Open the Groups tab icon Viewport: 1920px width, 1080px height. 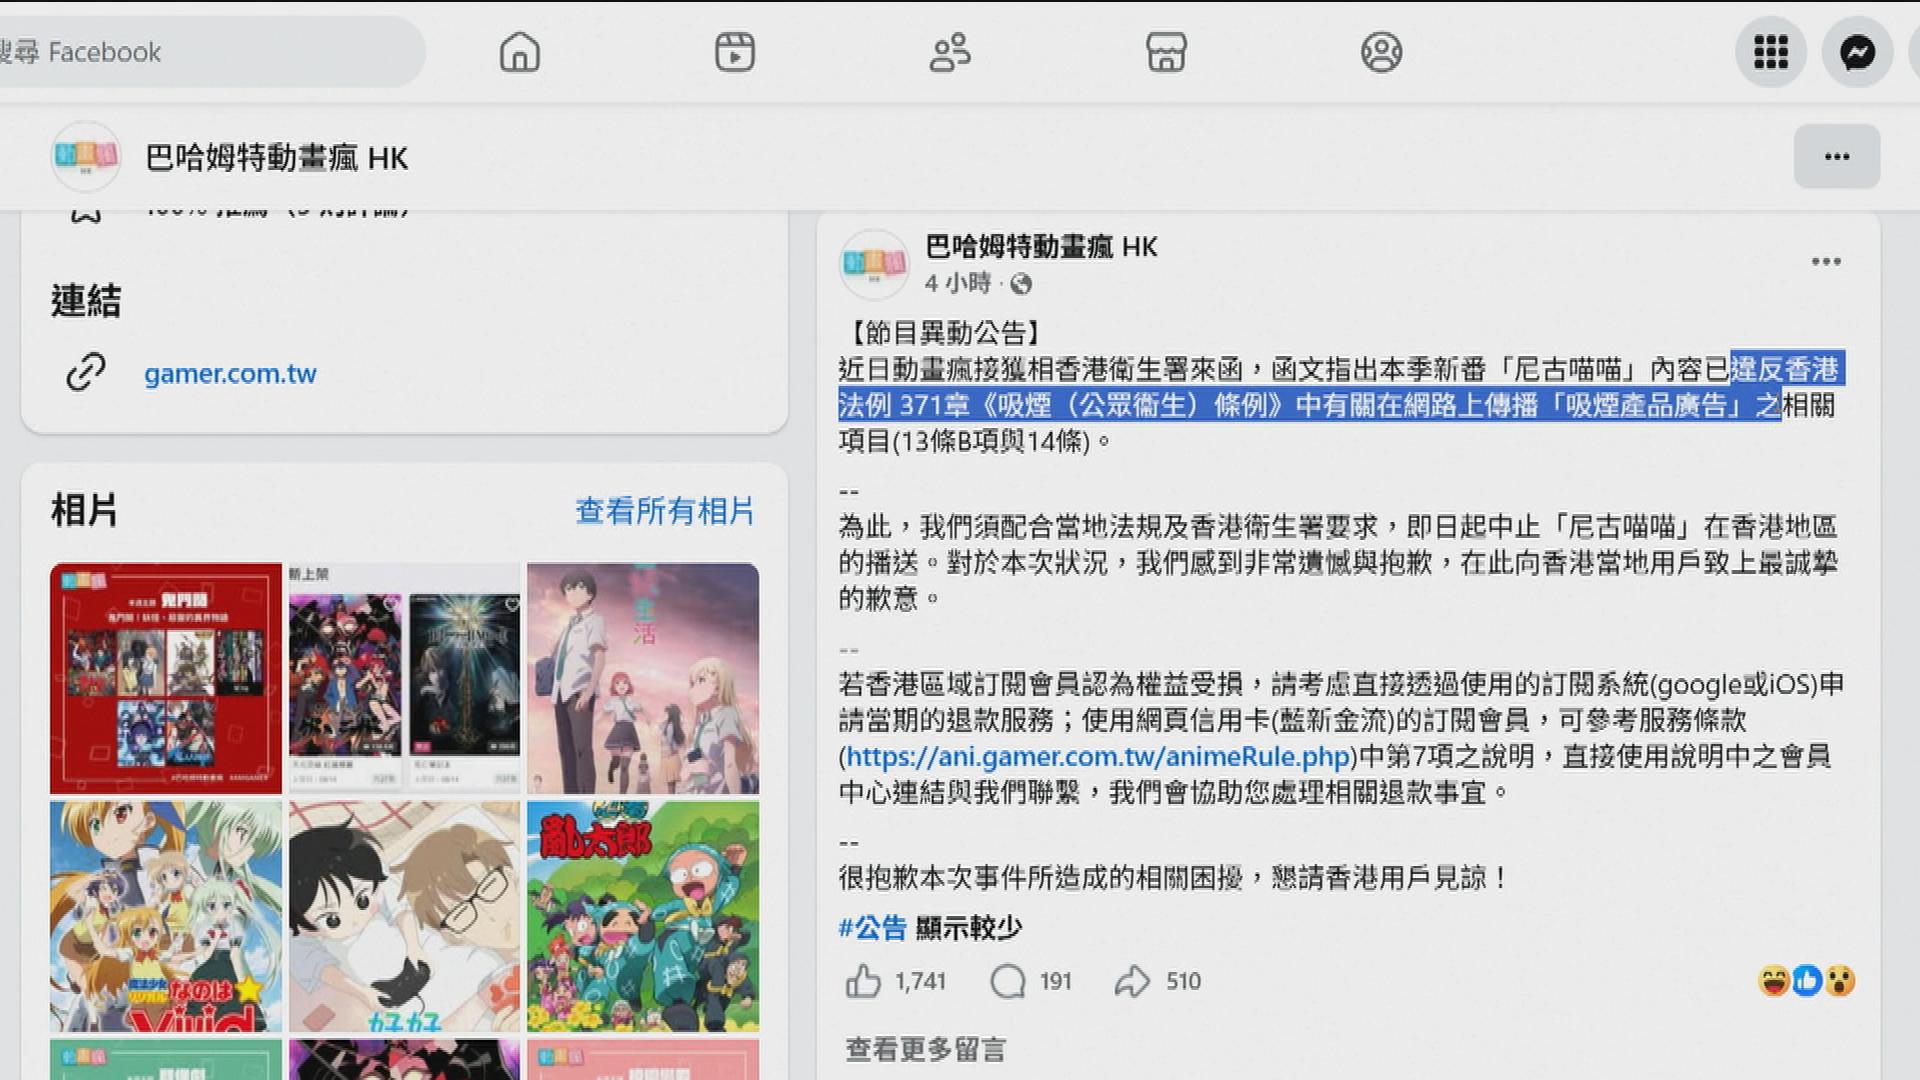click(1381, 52)
